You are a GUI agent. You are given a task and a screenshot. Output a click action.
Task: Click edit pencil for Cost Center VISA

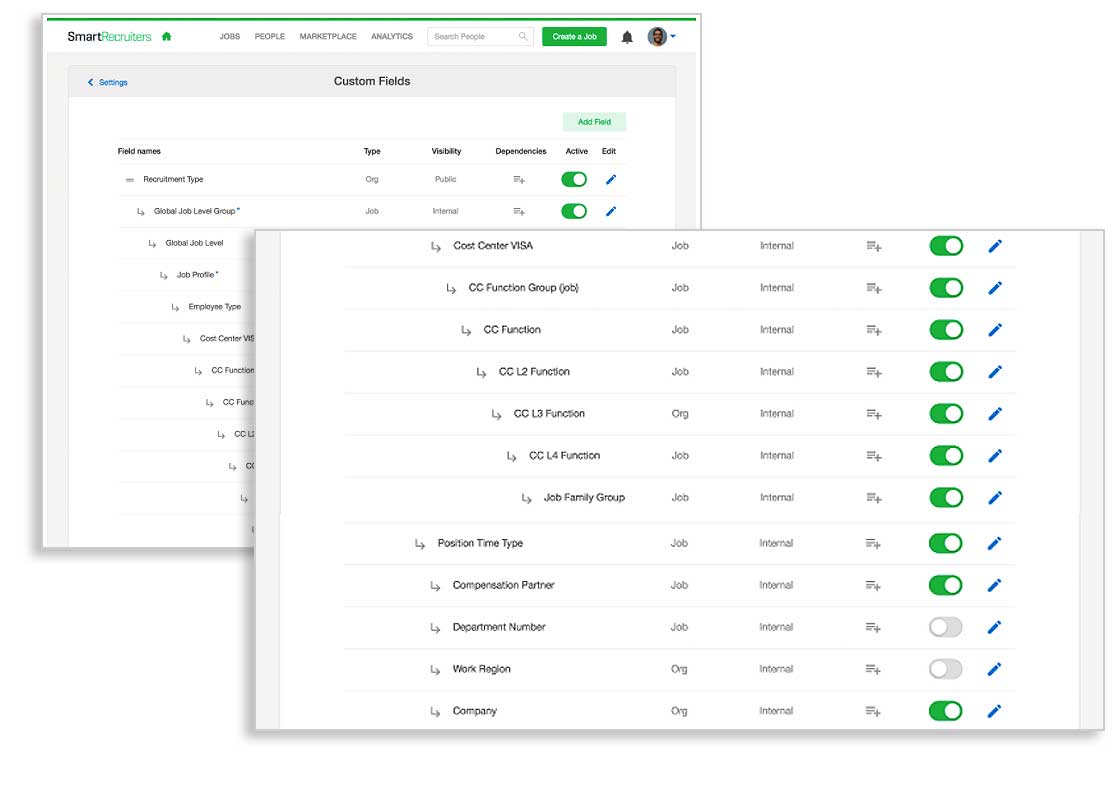coord(994,246)
